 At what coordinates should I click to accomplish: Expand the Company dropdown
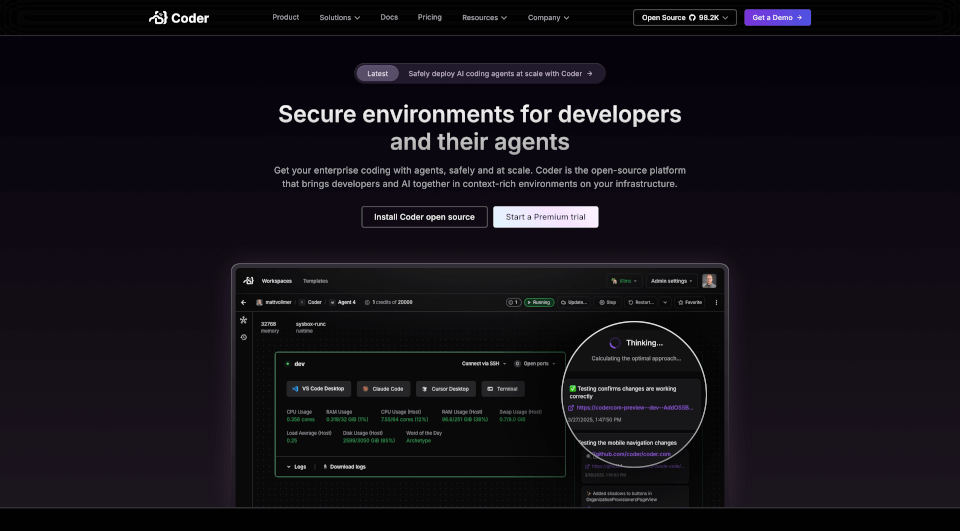[x=549, y=18]
